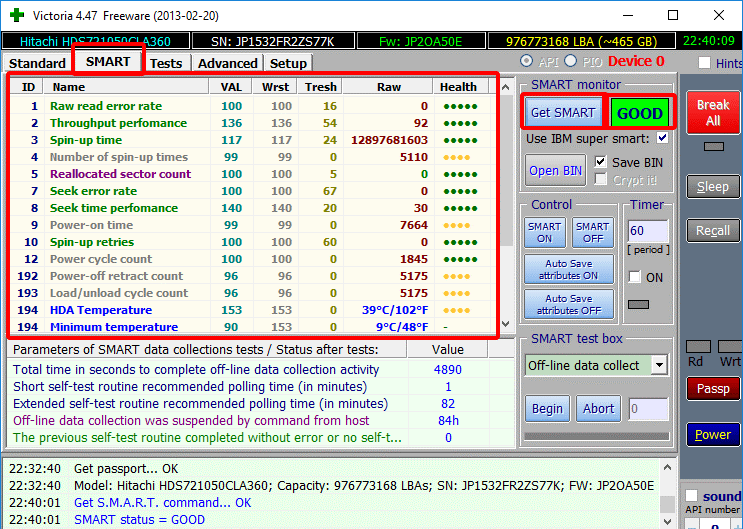Click Begin in SMART test box
Viewport: 743px width, 529px height.
[x=547, y=409]
